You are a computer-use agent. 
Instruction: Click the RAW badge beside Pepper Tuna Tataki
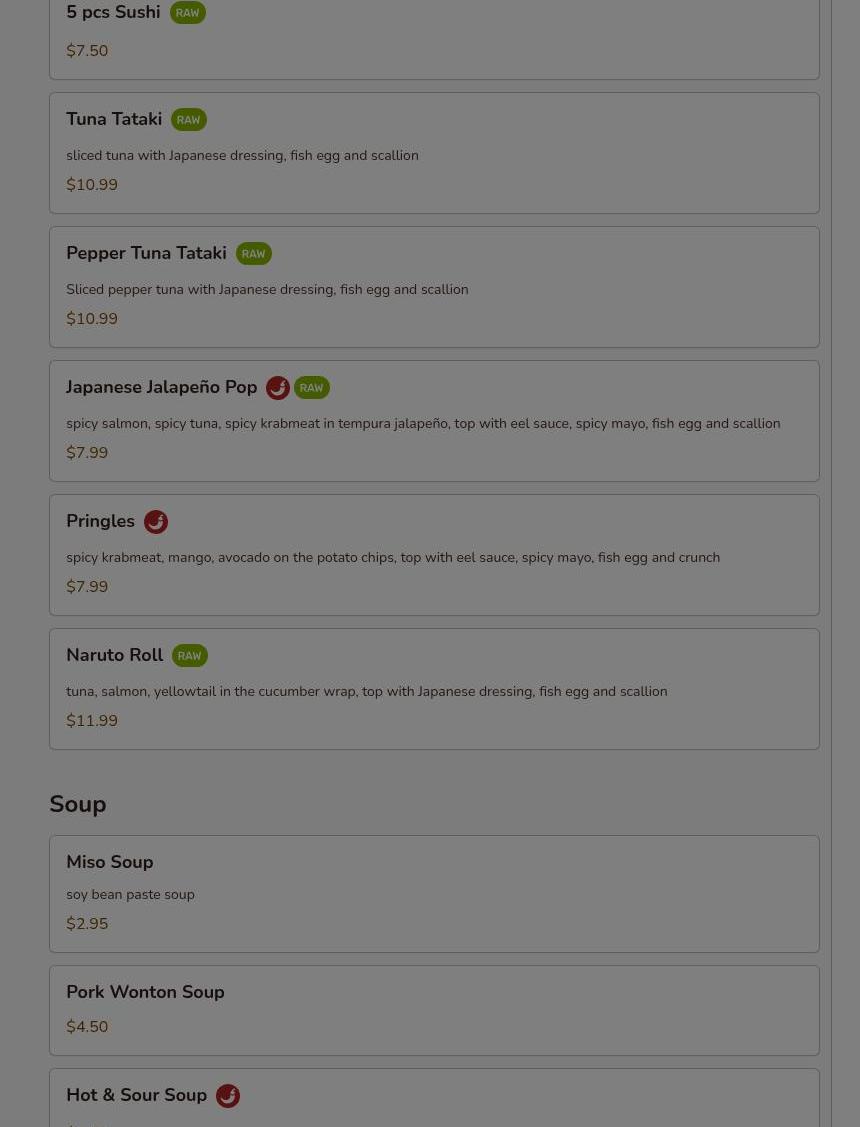click(x=254, y=254)
